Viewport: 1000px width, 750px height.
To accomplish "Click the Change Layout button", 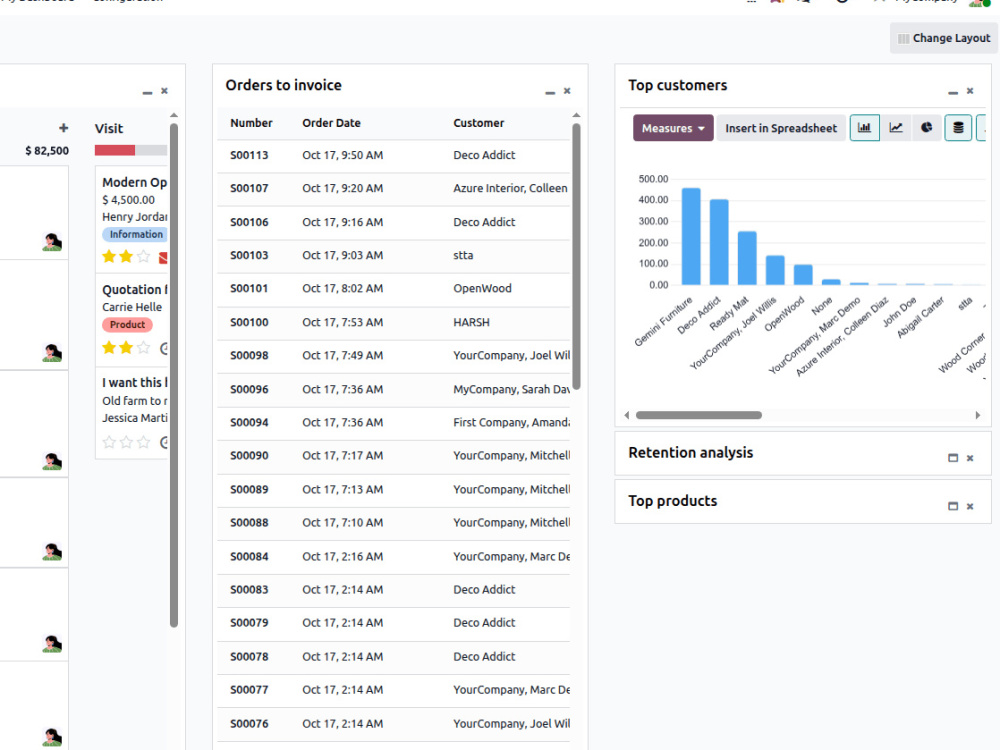I will coord(944,38).
